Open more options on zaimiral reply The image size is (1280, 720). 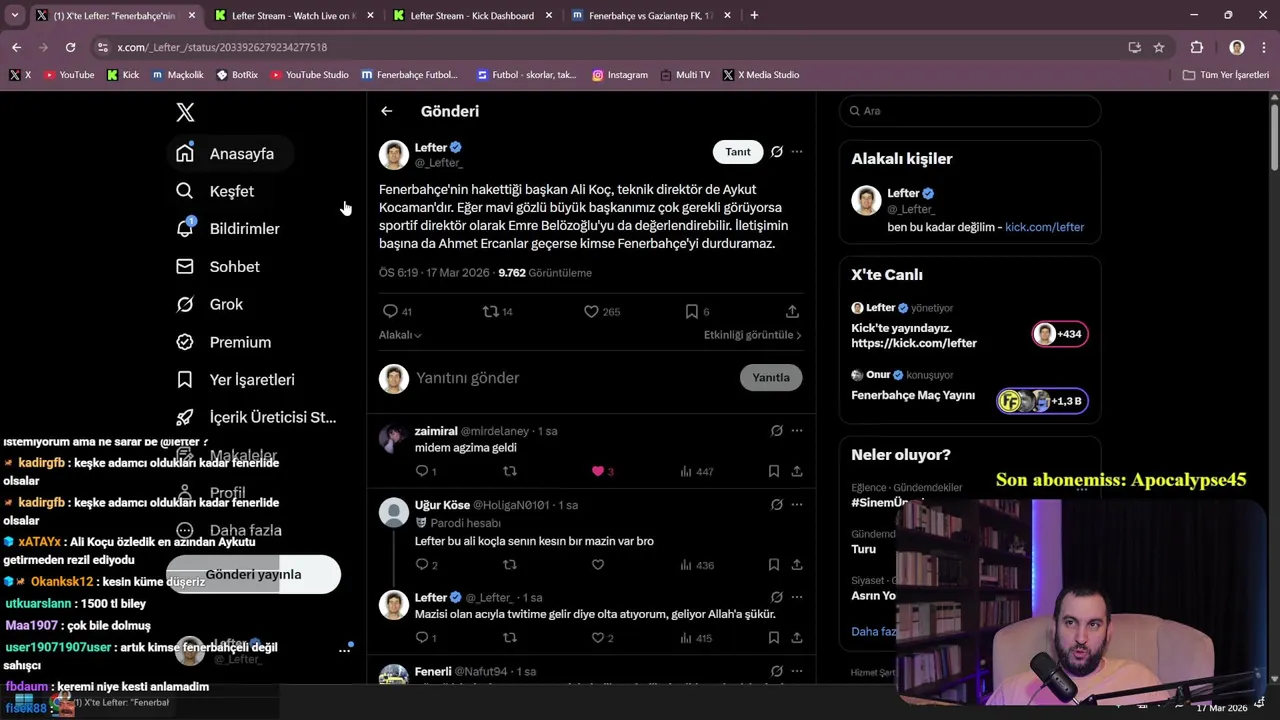point(797,431)
